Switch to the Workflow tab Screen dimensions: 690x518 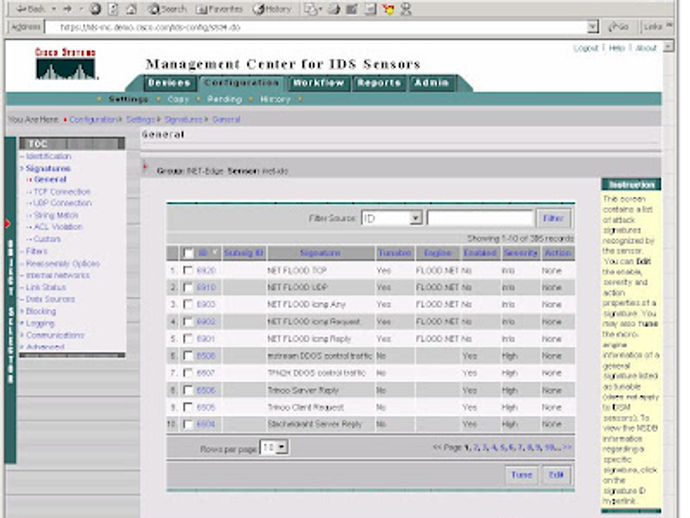(x=319, y=83)
